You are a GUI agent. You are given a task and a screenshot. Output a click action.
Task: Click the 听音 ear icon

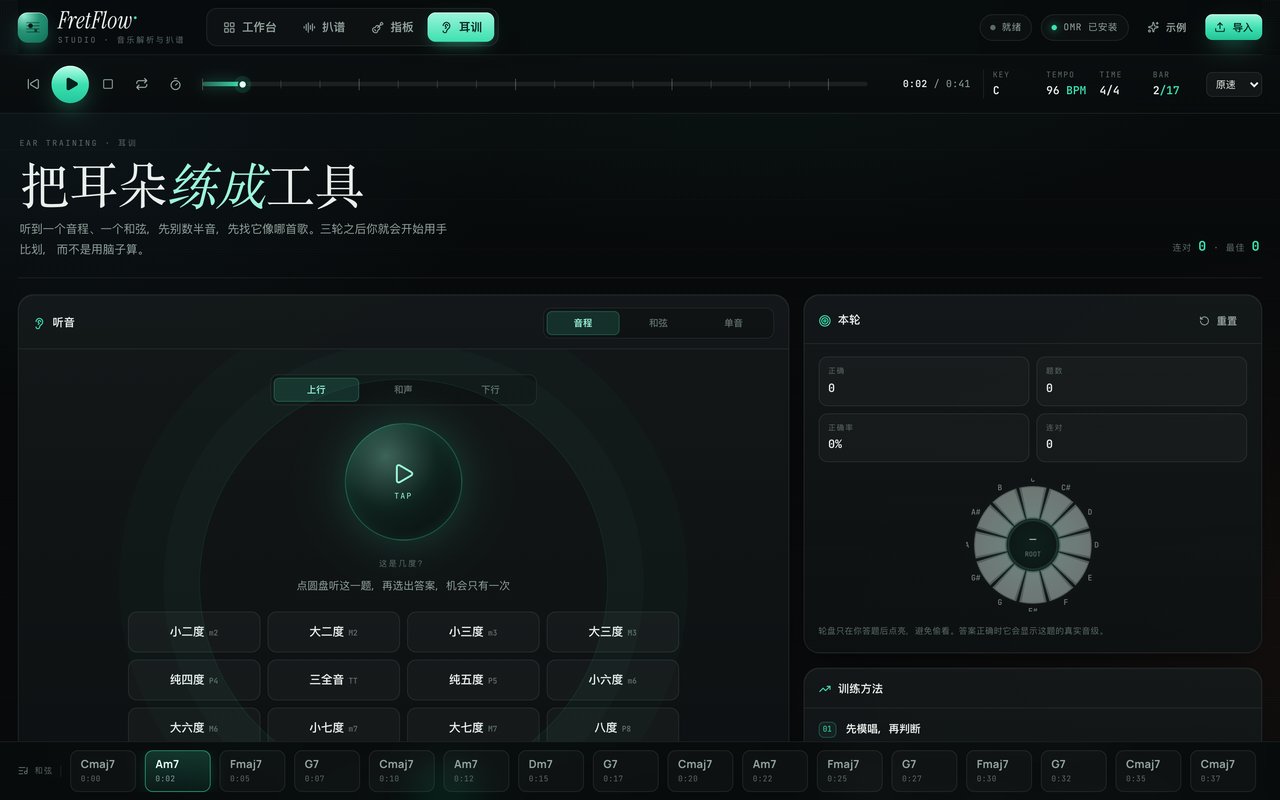(40, 323)
